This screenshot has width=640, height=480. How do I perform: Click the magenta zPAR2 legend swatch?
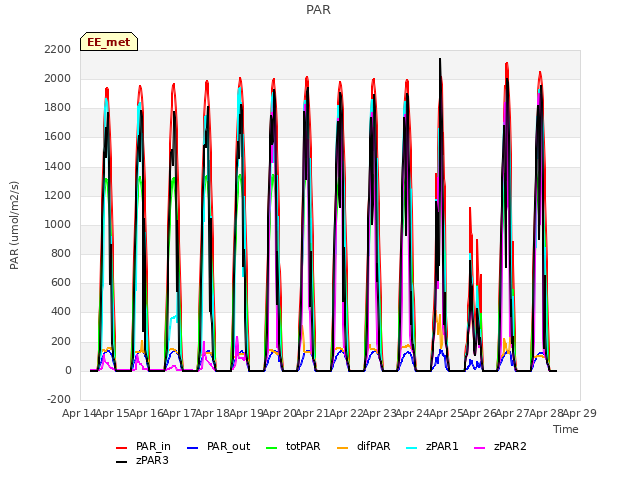[480, 448]
